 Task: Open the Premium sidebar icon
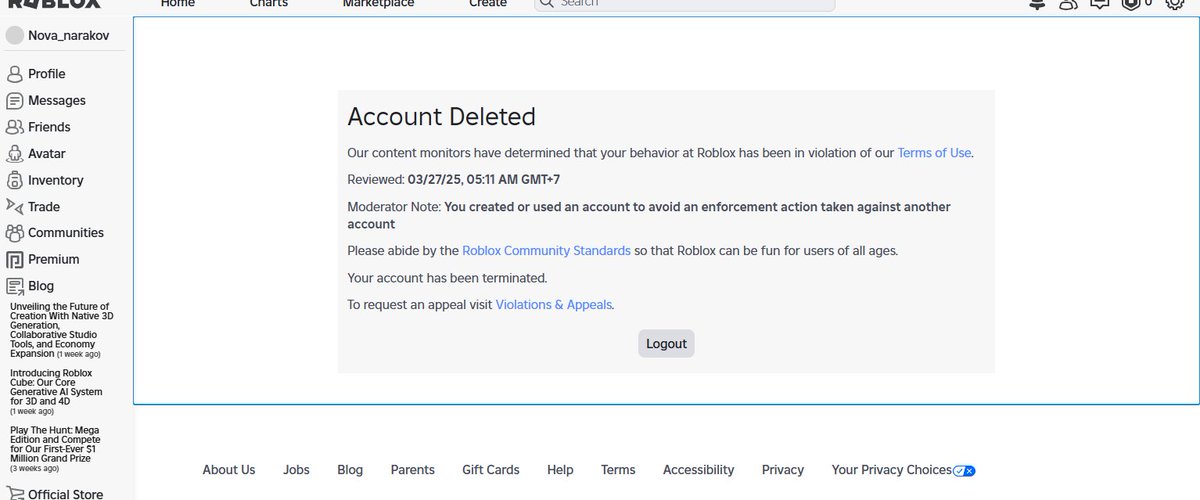pyautogui.click(x=15, y=259)
